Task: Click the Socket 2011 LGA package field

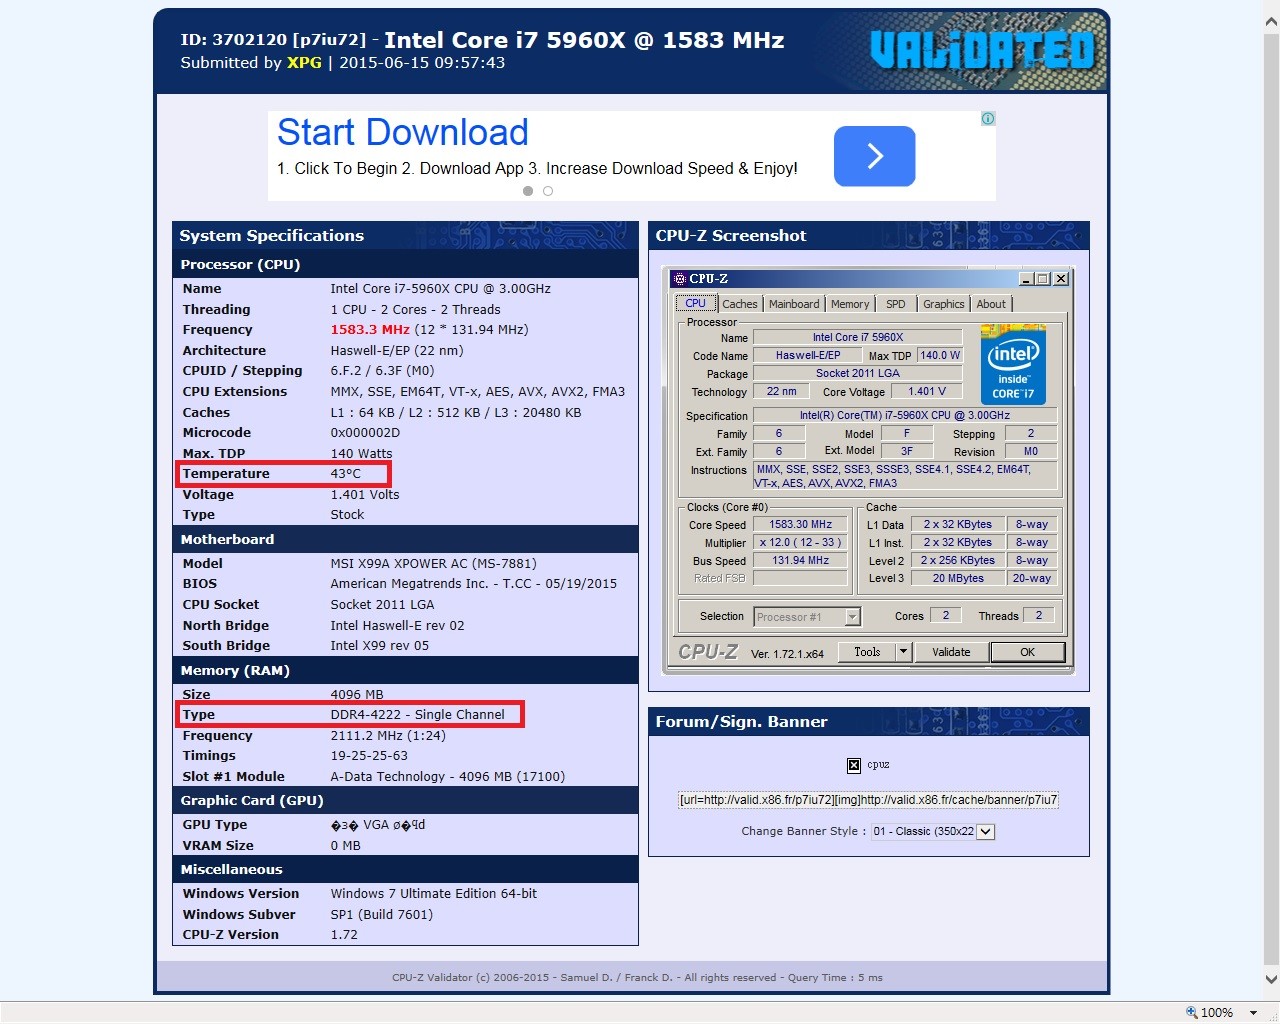Action: [x=857, y=373]
